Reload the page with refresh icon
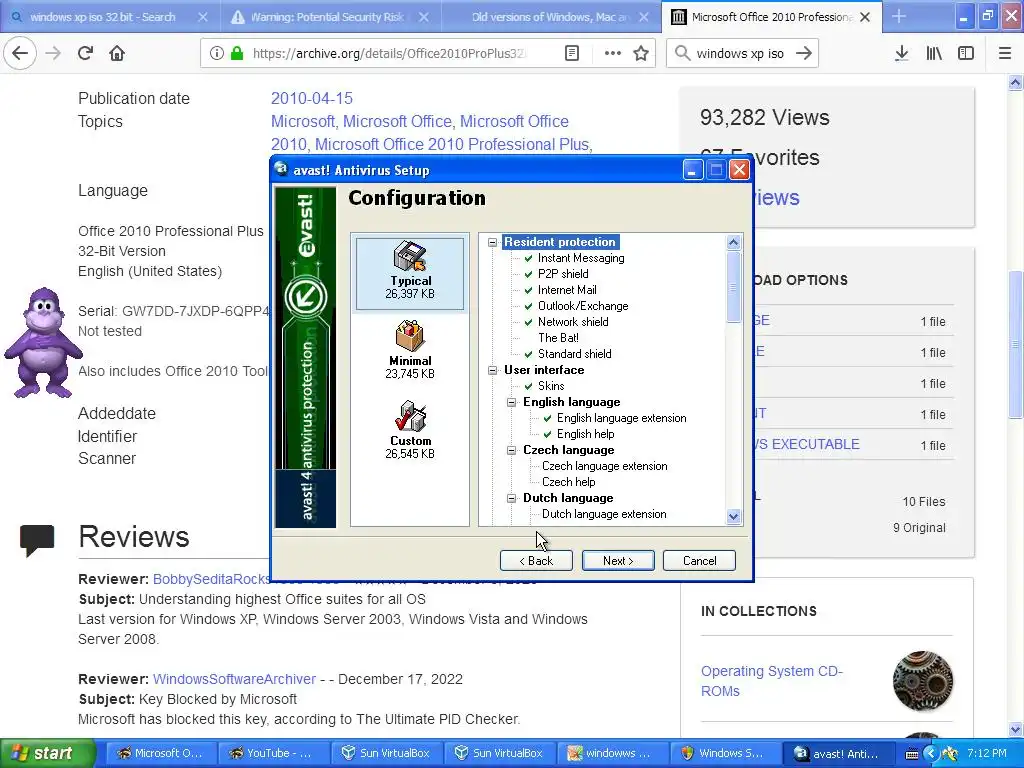 tap(85, 54)
